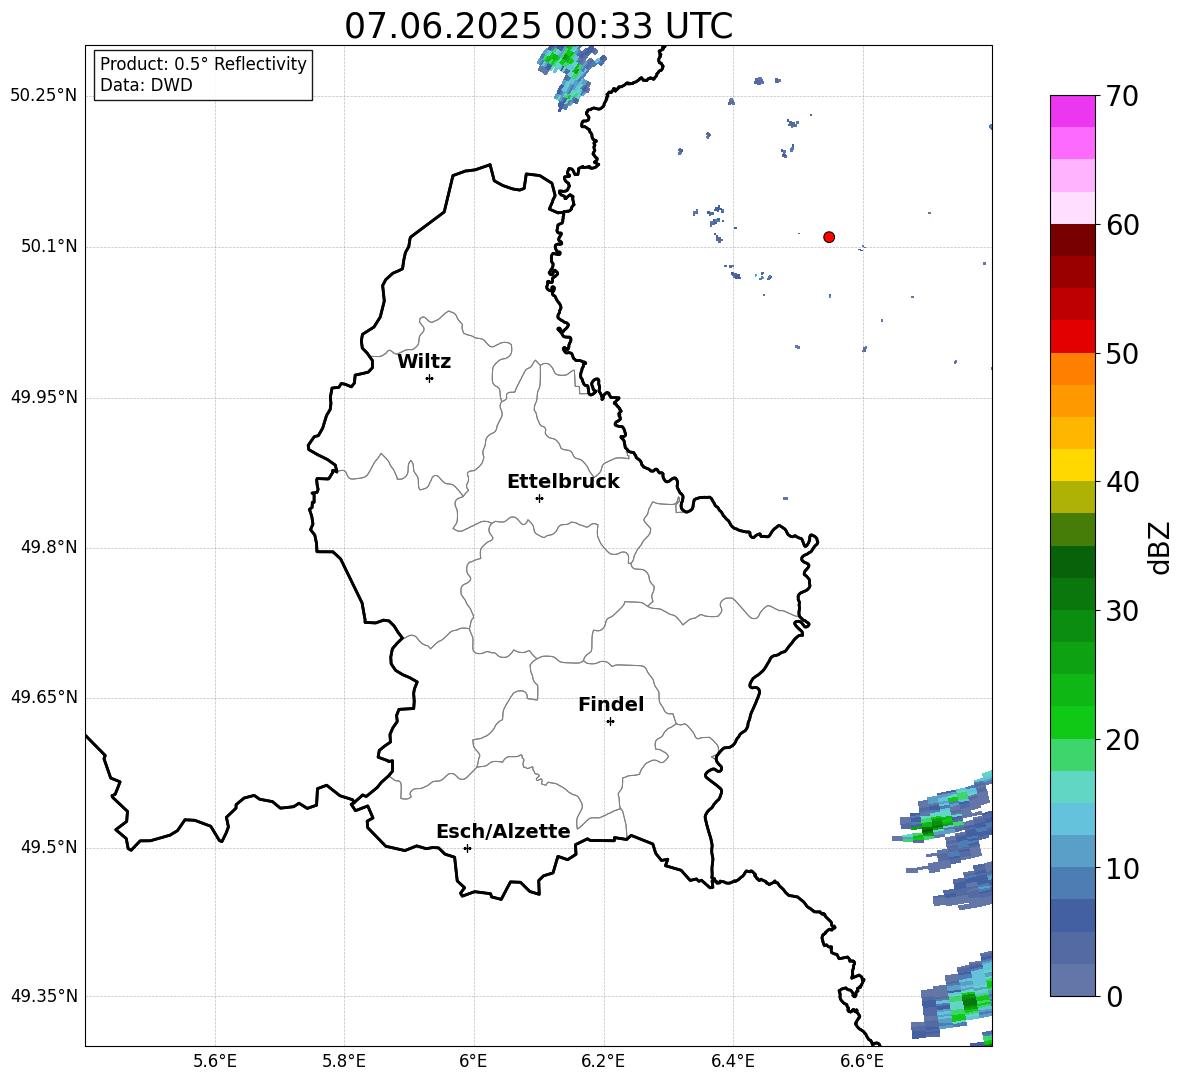Click the 30 value on colorbar
1184x1081 pixels.
1122,611
